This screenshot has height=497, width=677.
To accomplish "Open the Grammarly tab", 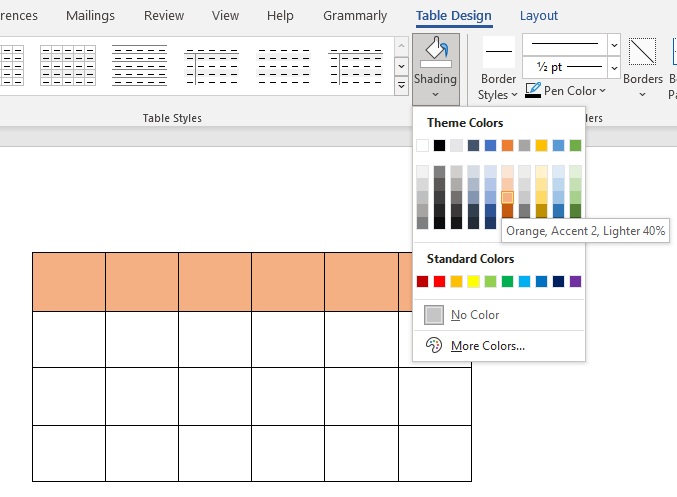I will pos(355,16).
